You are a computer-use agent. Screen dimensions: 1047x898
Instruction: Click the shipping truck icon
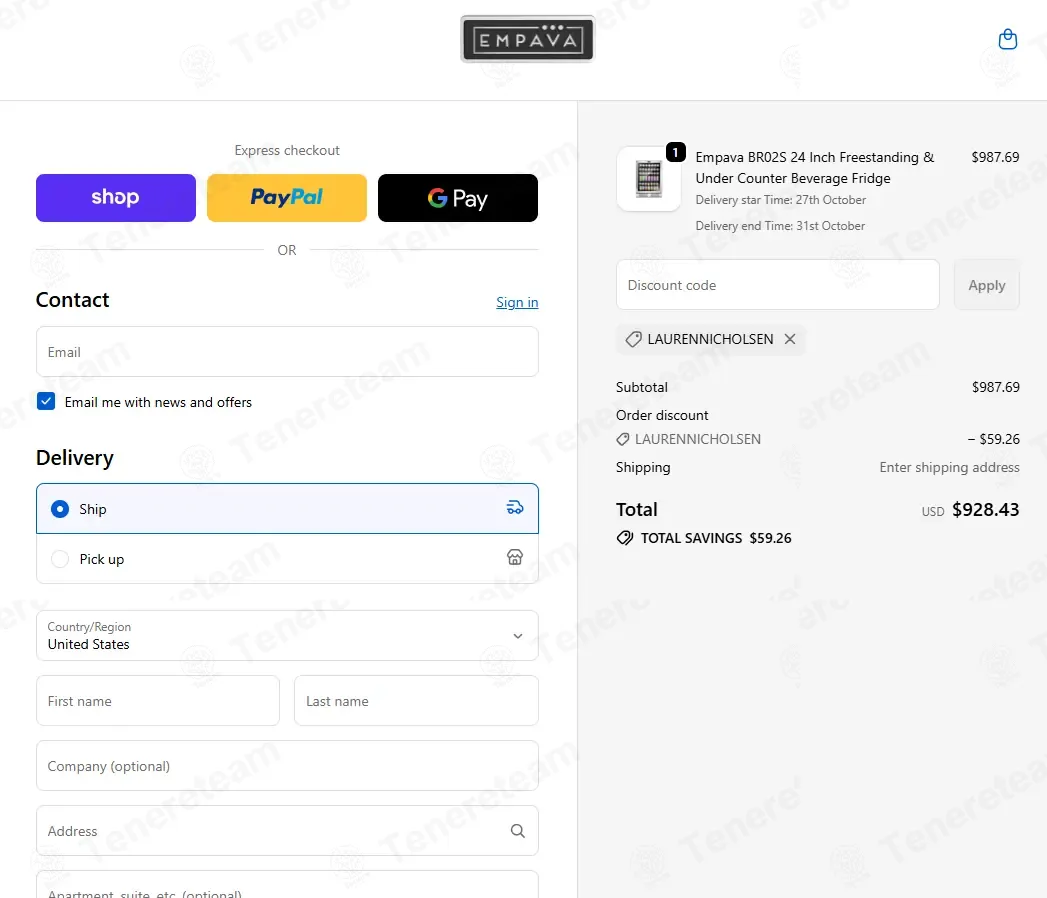click(515, 507)
